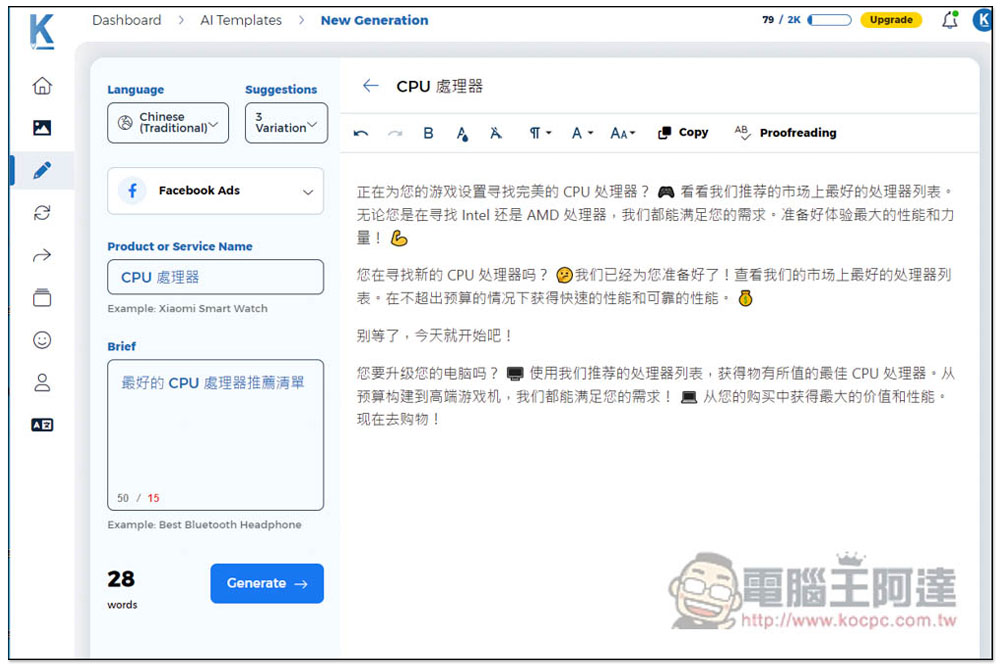Open the font family A dropdown

[x=582, y=133]
